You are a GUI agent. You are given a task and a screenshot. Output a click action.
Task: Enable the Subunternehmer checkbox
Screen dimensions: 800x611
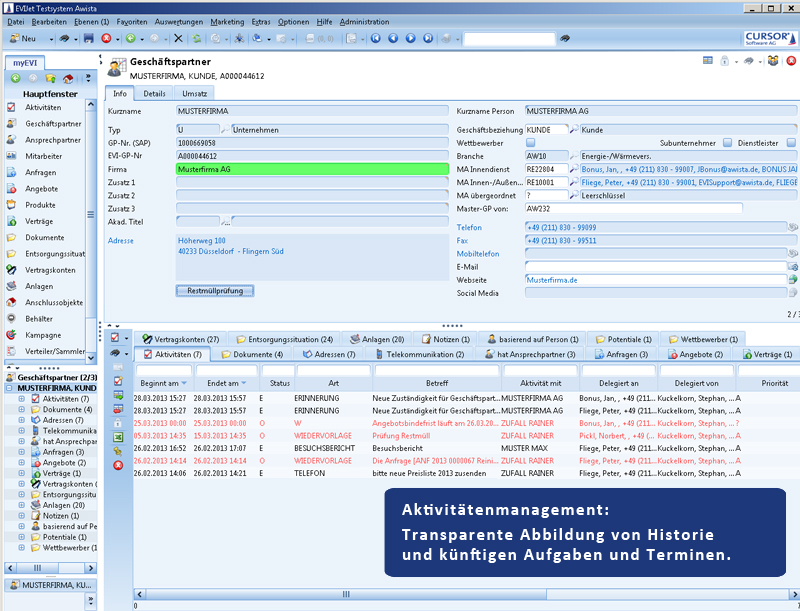pos(728,143)
